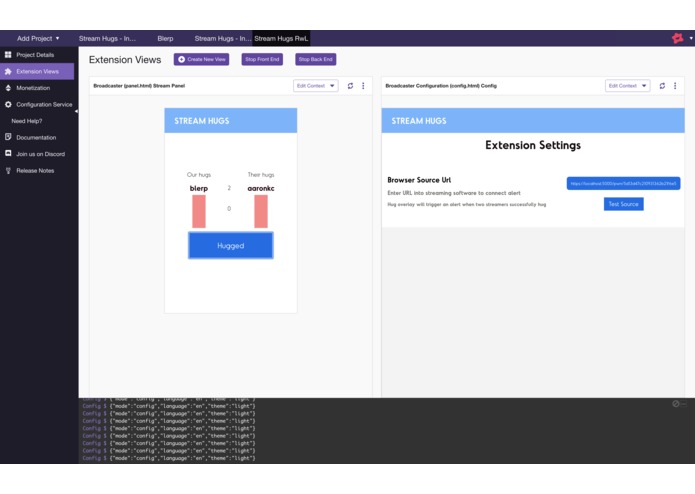This screenshot has height=494, width=695.
Task: Click the Extension Views page title
Action: click(125, 60)
